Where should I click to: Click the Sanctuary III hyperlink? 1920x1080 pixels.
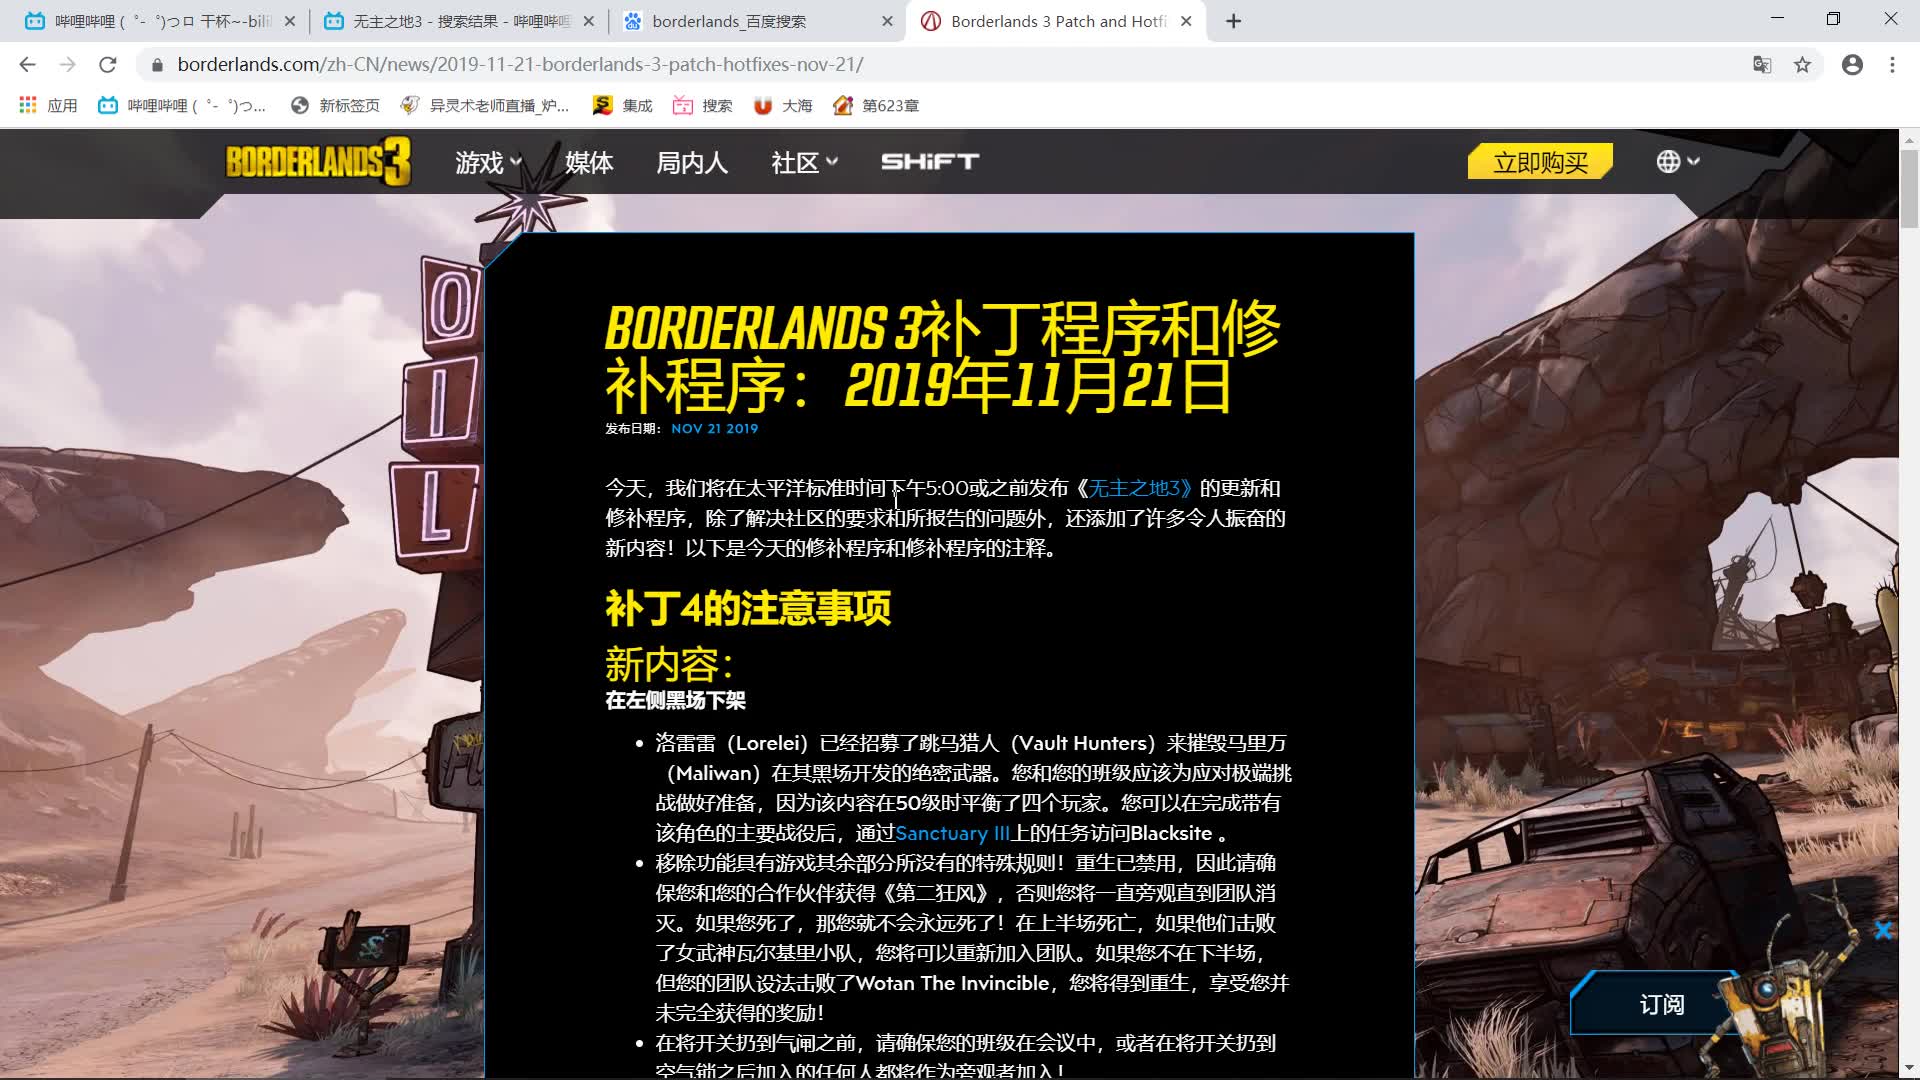tap(952, 833)
